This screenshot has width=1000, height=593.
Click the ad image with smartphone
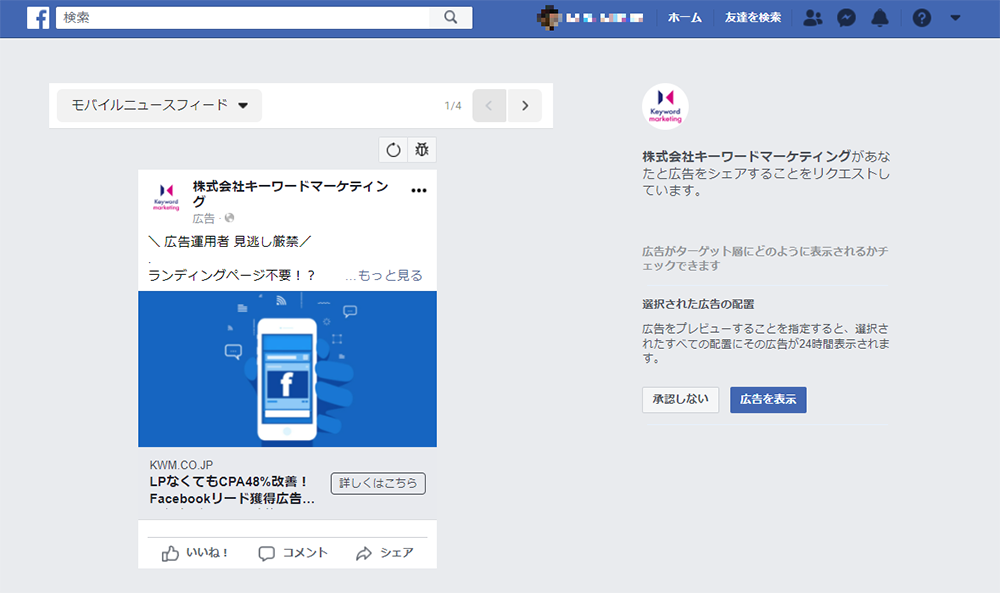click(288, 369)
